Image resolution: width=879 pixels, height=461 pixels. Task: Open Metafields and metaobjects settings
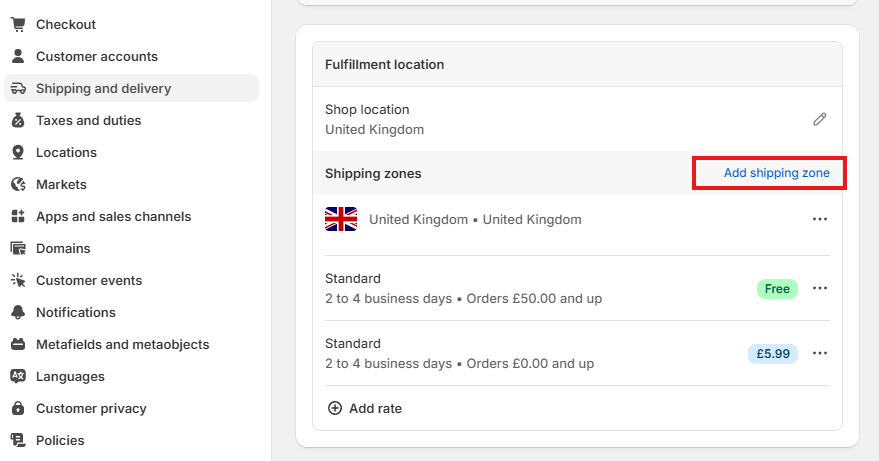(122, 344)
